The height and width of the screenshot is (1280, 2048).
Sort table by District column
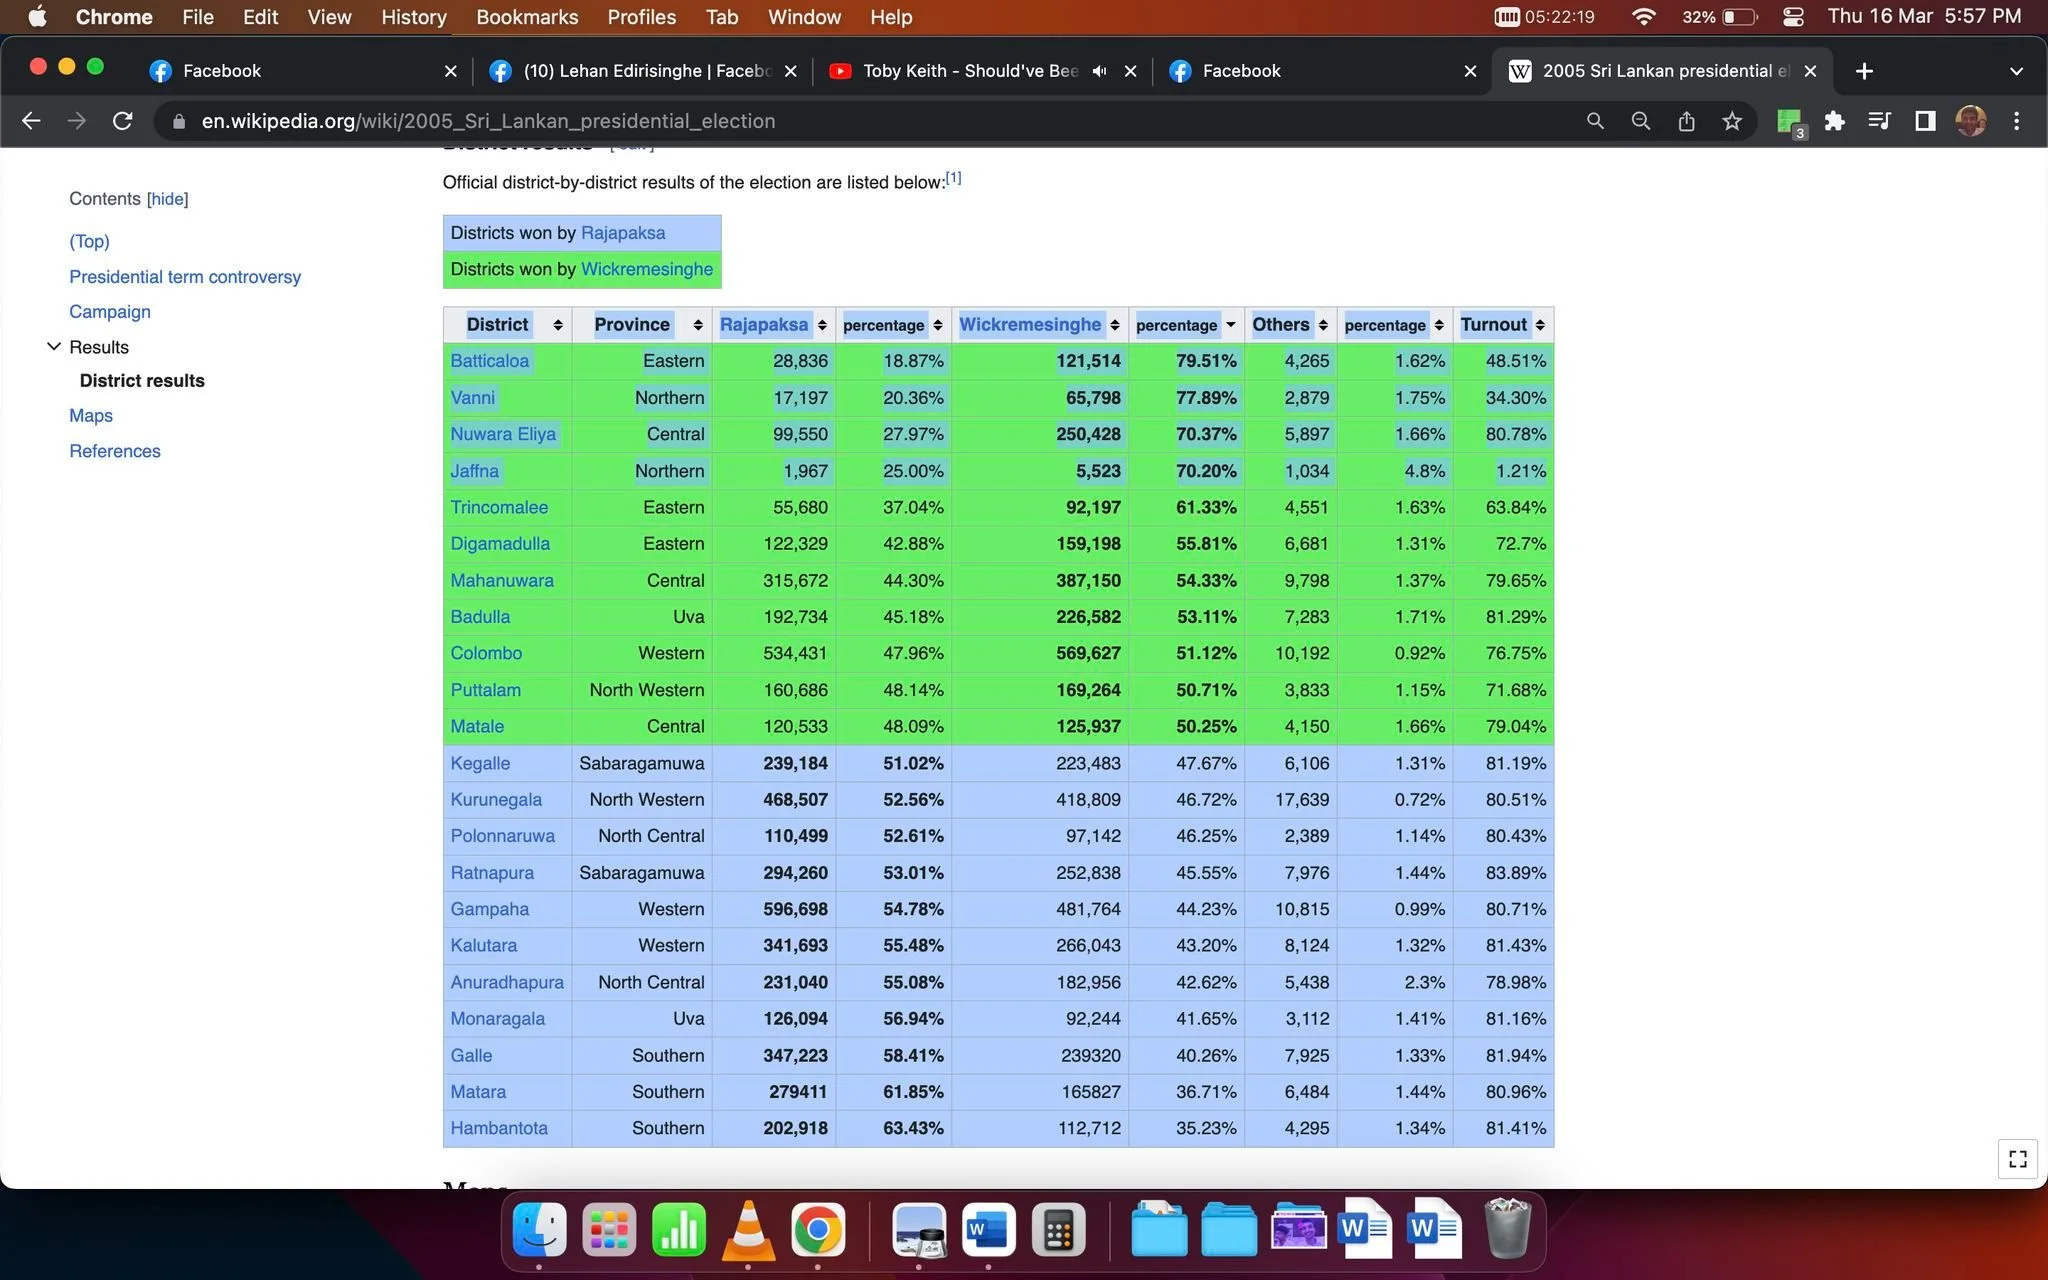[x=508, y=325]
